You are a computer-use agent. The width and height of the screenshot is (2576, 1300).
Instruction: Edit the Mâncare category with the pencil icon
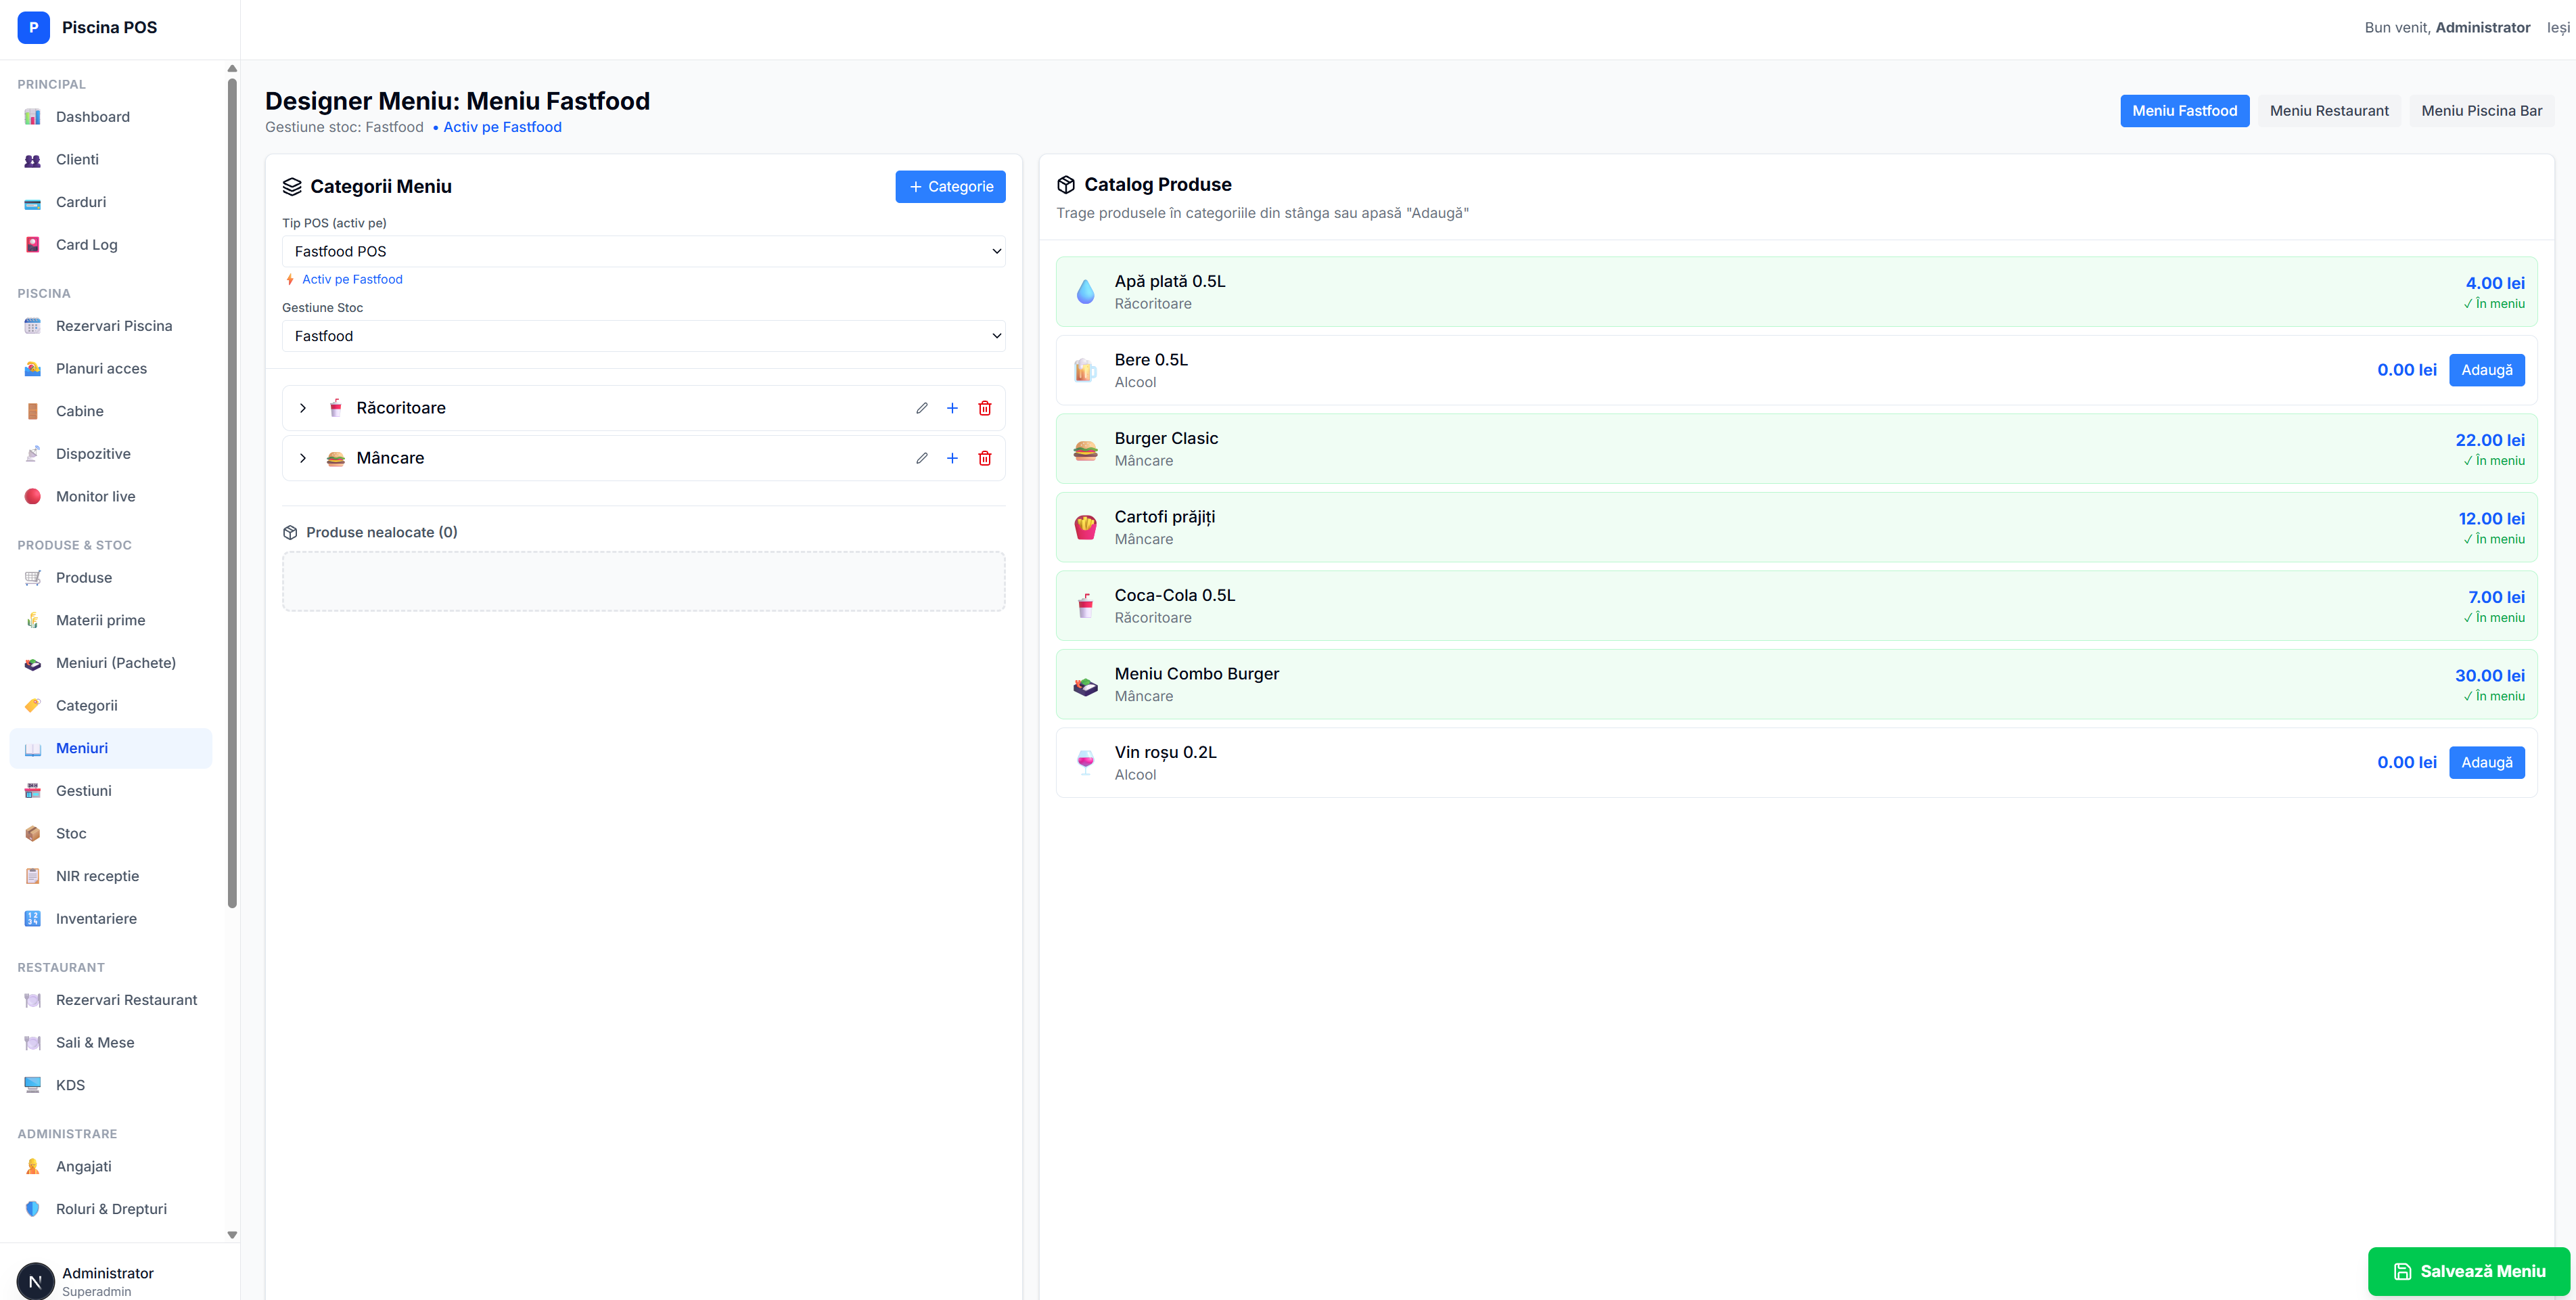pos(921,458)
